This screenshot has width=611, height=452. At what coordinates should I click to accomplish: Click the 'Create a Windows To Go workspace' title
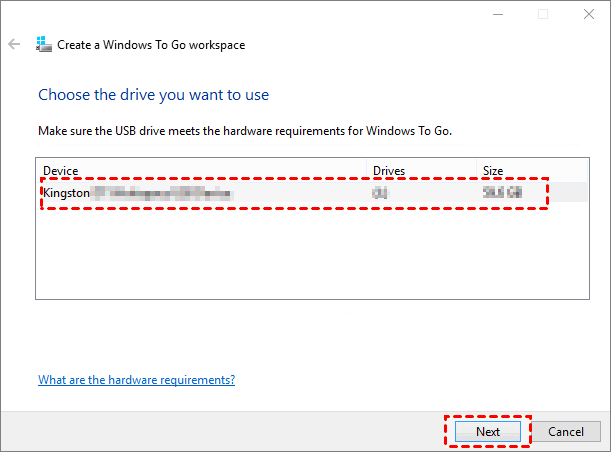click(x=151, y=45)
